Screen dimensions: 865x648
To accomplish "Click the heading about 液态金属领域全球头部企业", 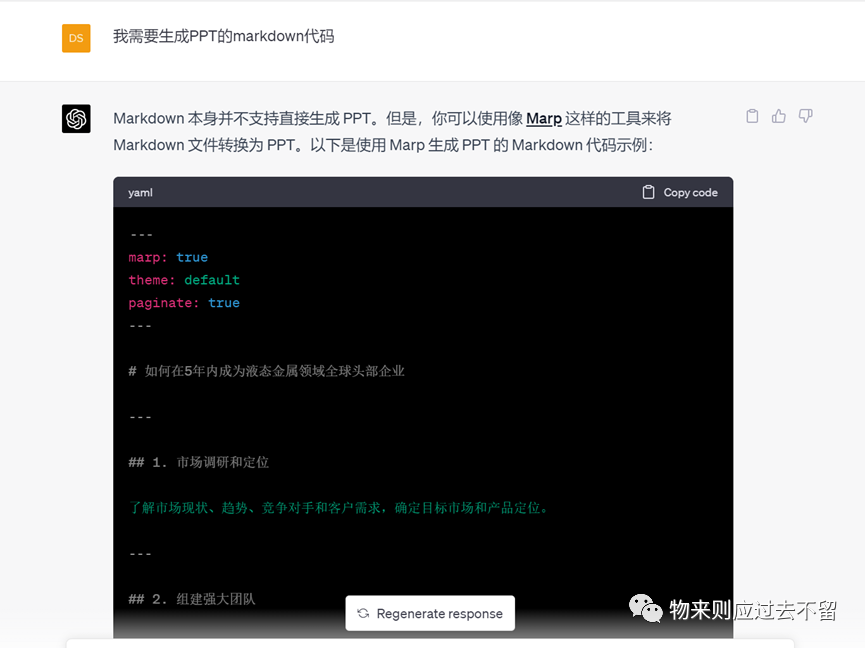I will pos(267,371).
